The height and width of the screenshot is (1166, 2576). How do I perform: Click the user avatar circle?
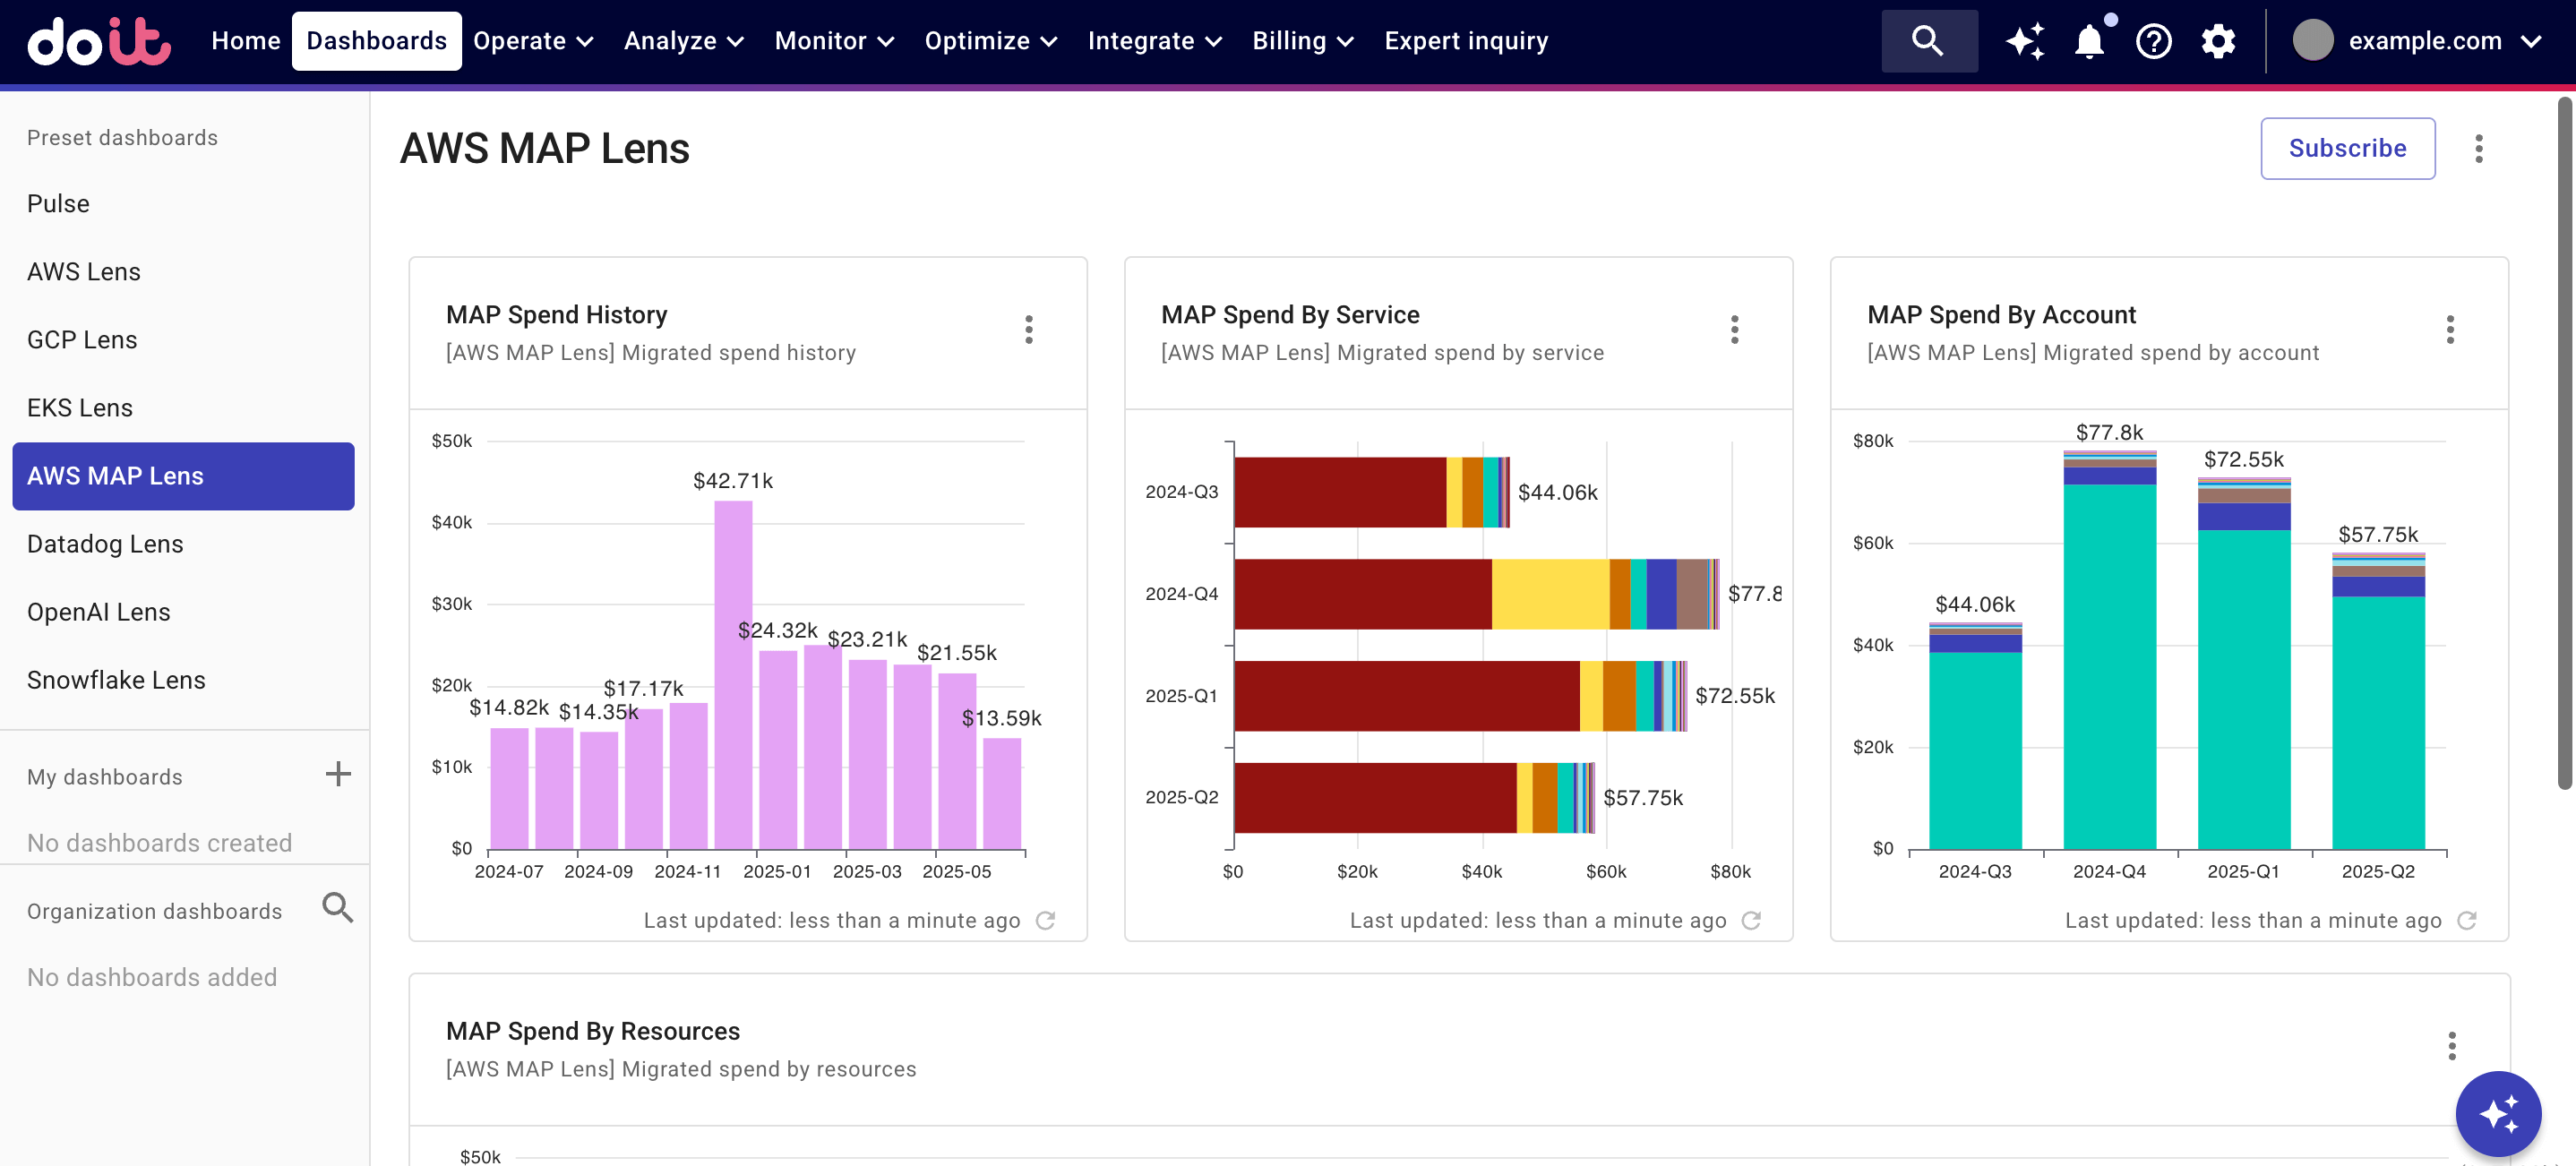pos(2313,41)
